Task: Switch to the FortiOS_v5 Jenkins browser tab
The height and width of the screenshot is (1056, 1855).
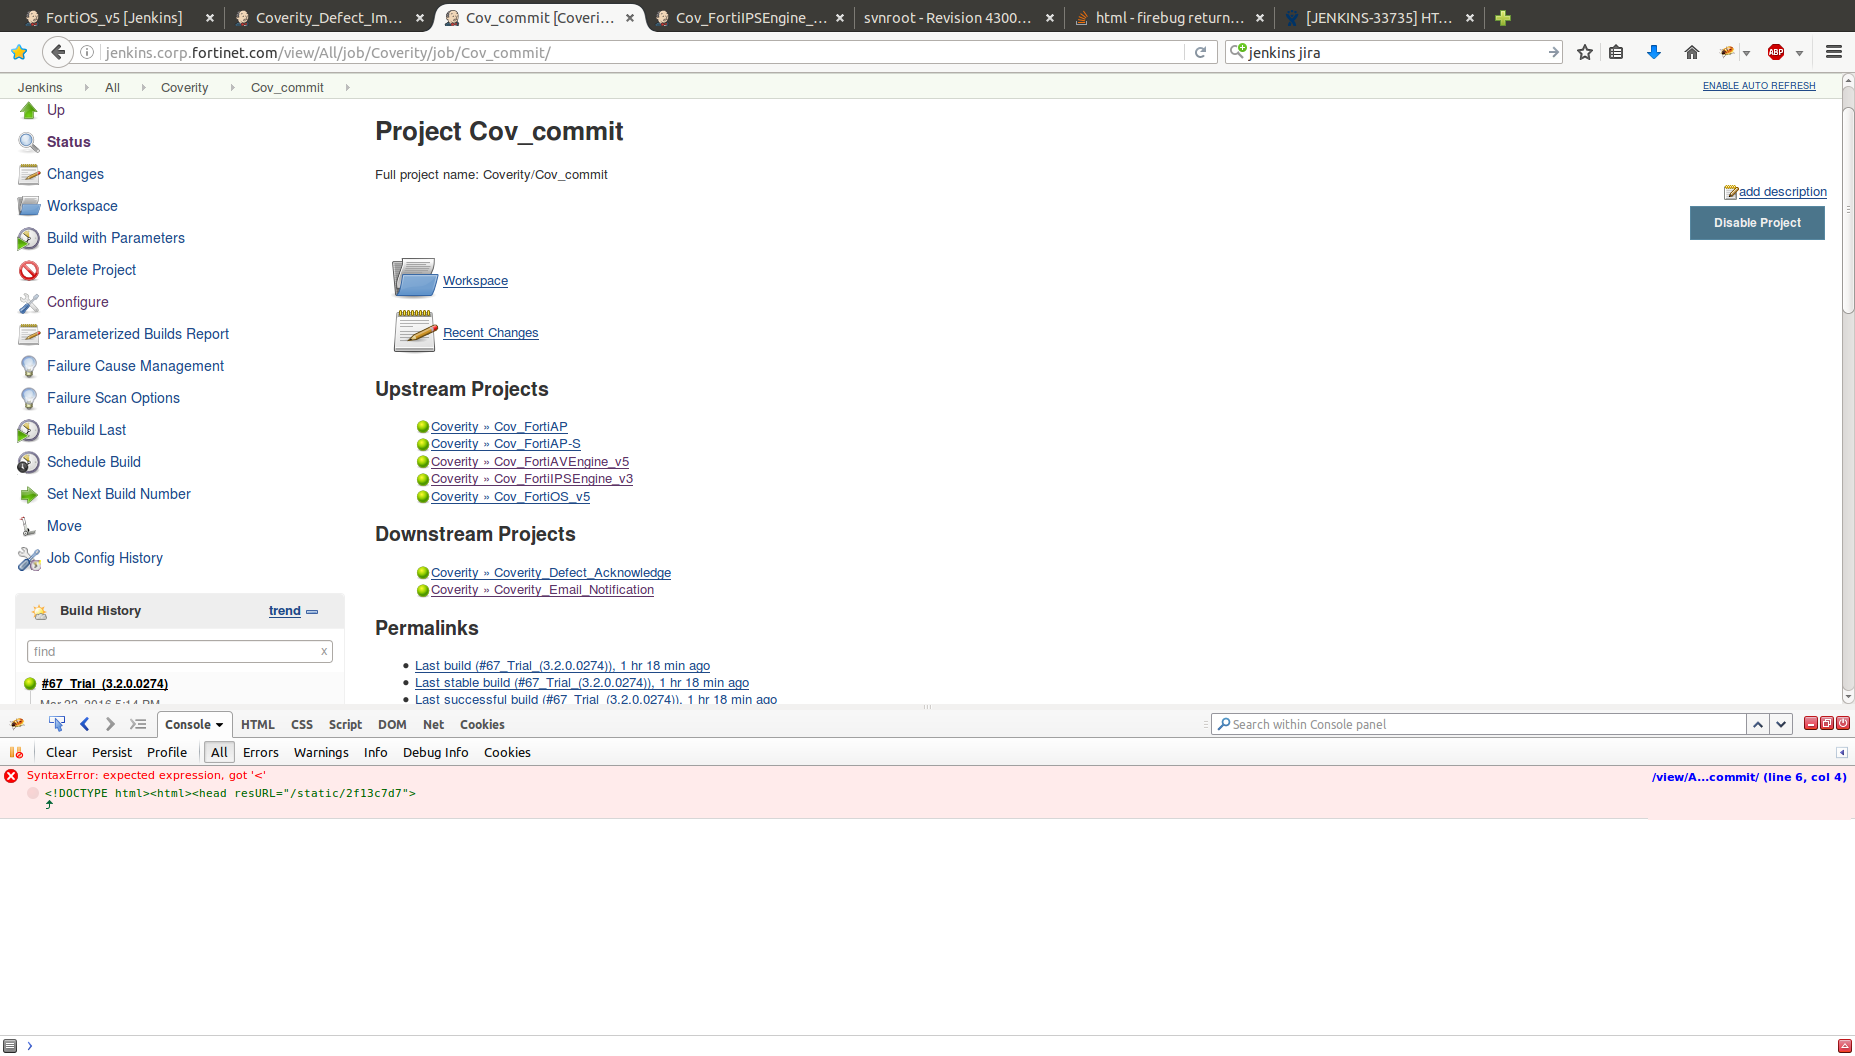Action: click(113, 18)
